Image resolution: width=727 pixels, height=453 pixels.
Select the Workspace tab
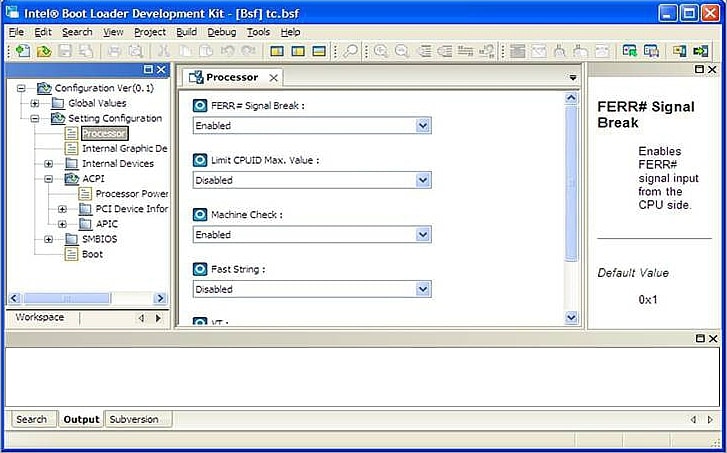40,317
